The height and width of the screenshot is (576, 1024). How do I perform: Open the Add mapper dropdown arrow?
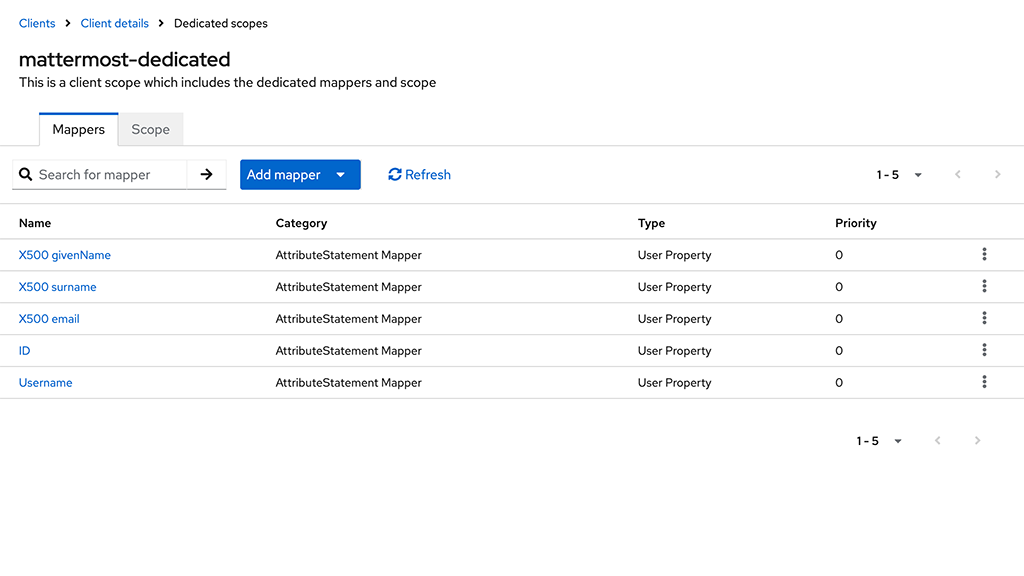(x=341, y=174)
